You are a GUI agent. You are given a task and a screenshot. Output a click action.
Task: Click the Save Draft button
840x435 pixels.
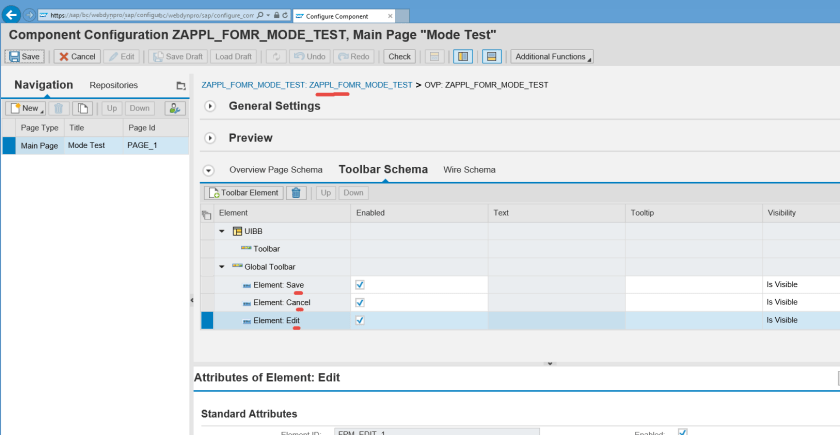(x=178, y=56)
